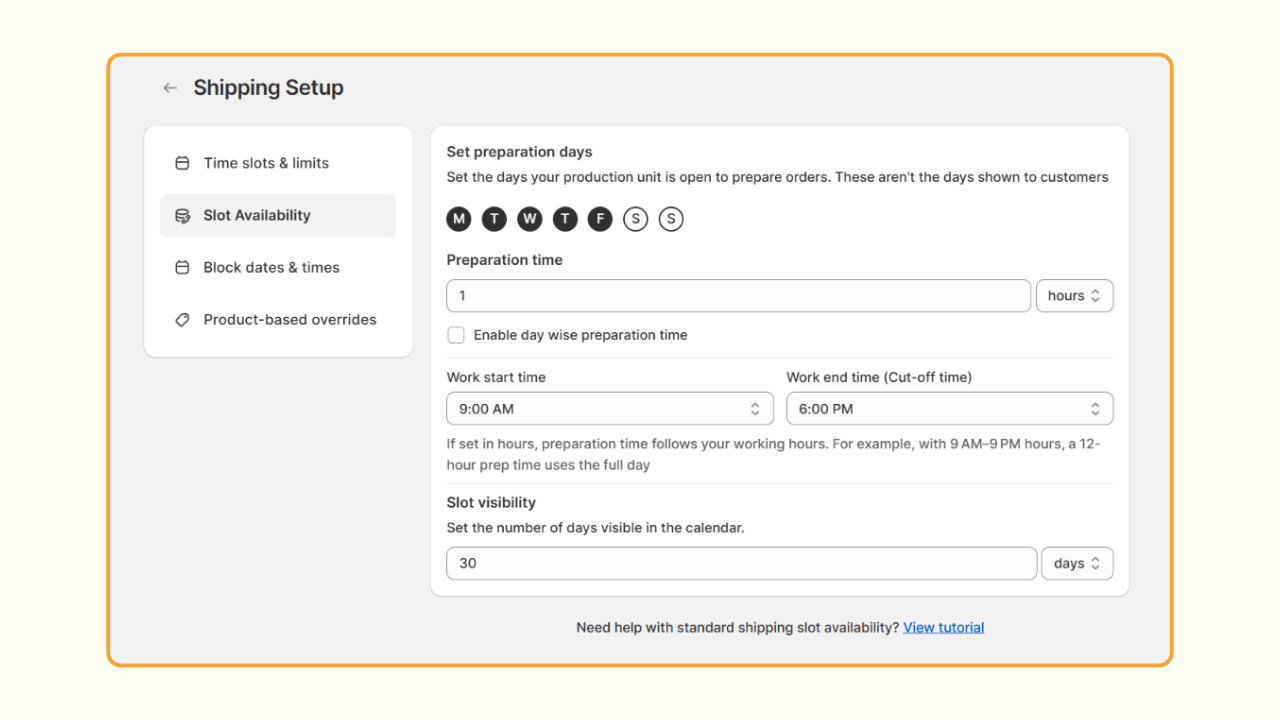Open the Work end time 6:00 PM dropdown
The height and width of the screenshot is (720, 1280).
(x=950, y=409)
